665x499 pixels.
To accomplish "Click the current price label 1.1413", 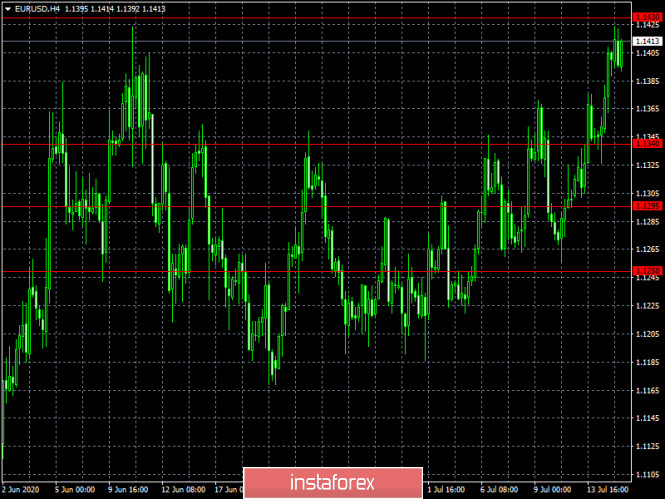I will [x=647, y=41].
